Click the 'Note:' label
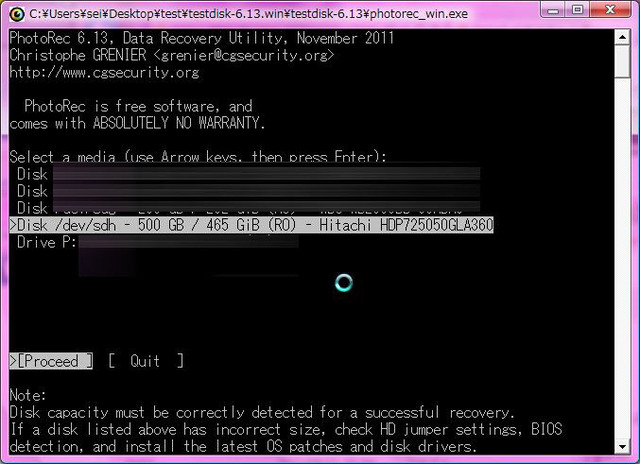Screen dimensions: 640x464 [x=28, y=395]
